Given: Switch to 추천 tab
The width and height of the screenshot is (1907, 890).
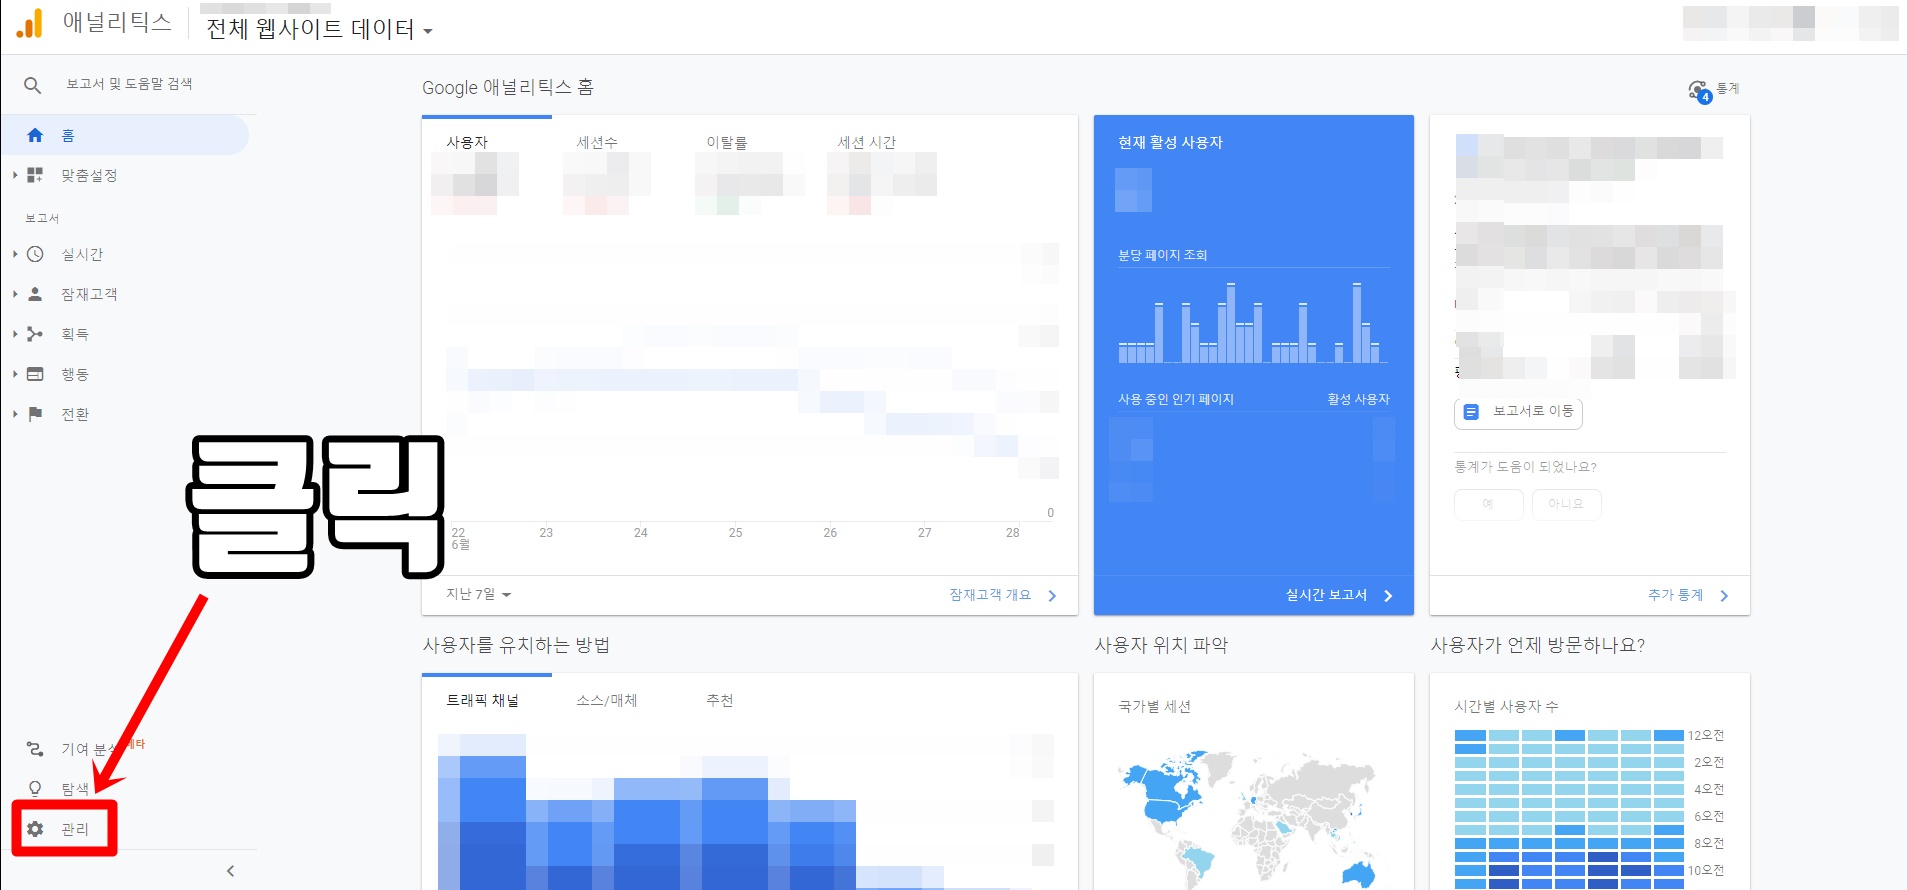Looking at the screenshot, I should pyautogui.click(x=720, y=700).
